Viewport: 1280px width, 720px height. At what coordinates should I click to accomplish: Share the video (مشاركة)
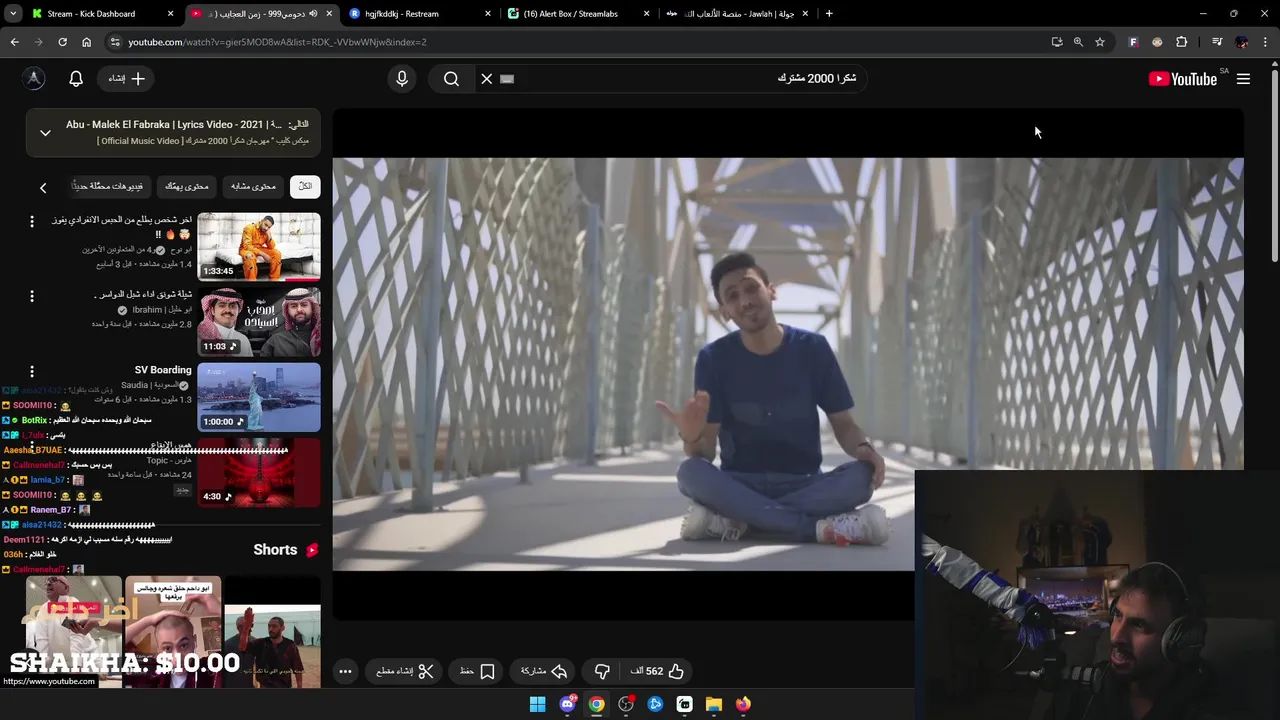click(544, 671)
